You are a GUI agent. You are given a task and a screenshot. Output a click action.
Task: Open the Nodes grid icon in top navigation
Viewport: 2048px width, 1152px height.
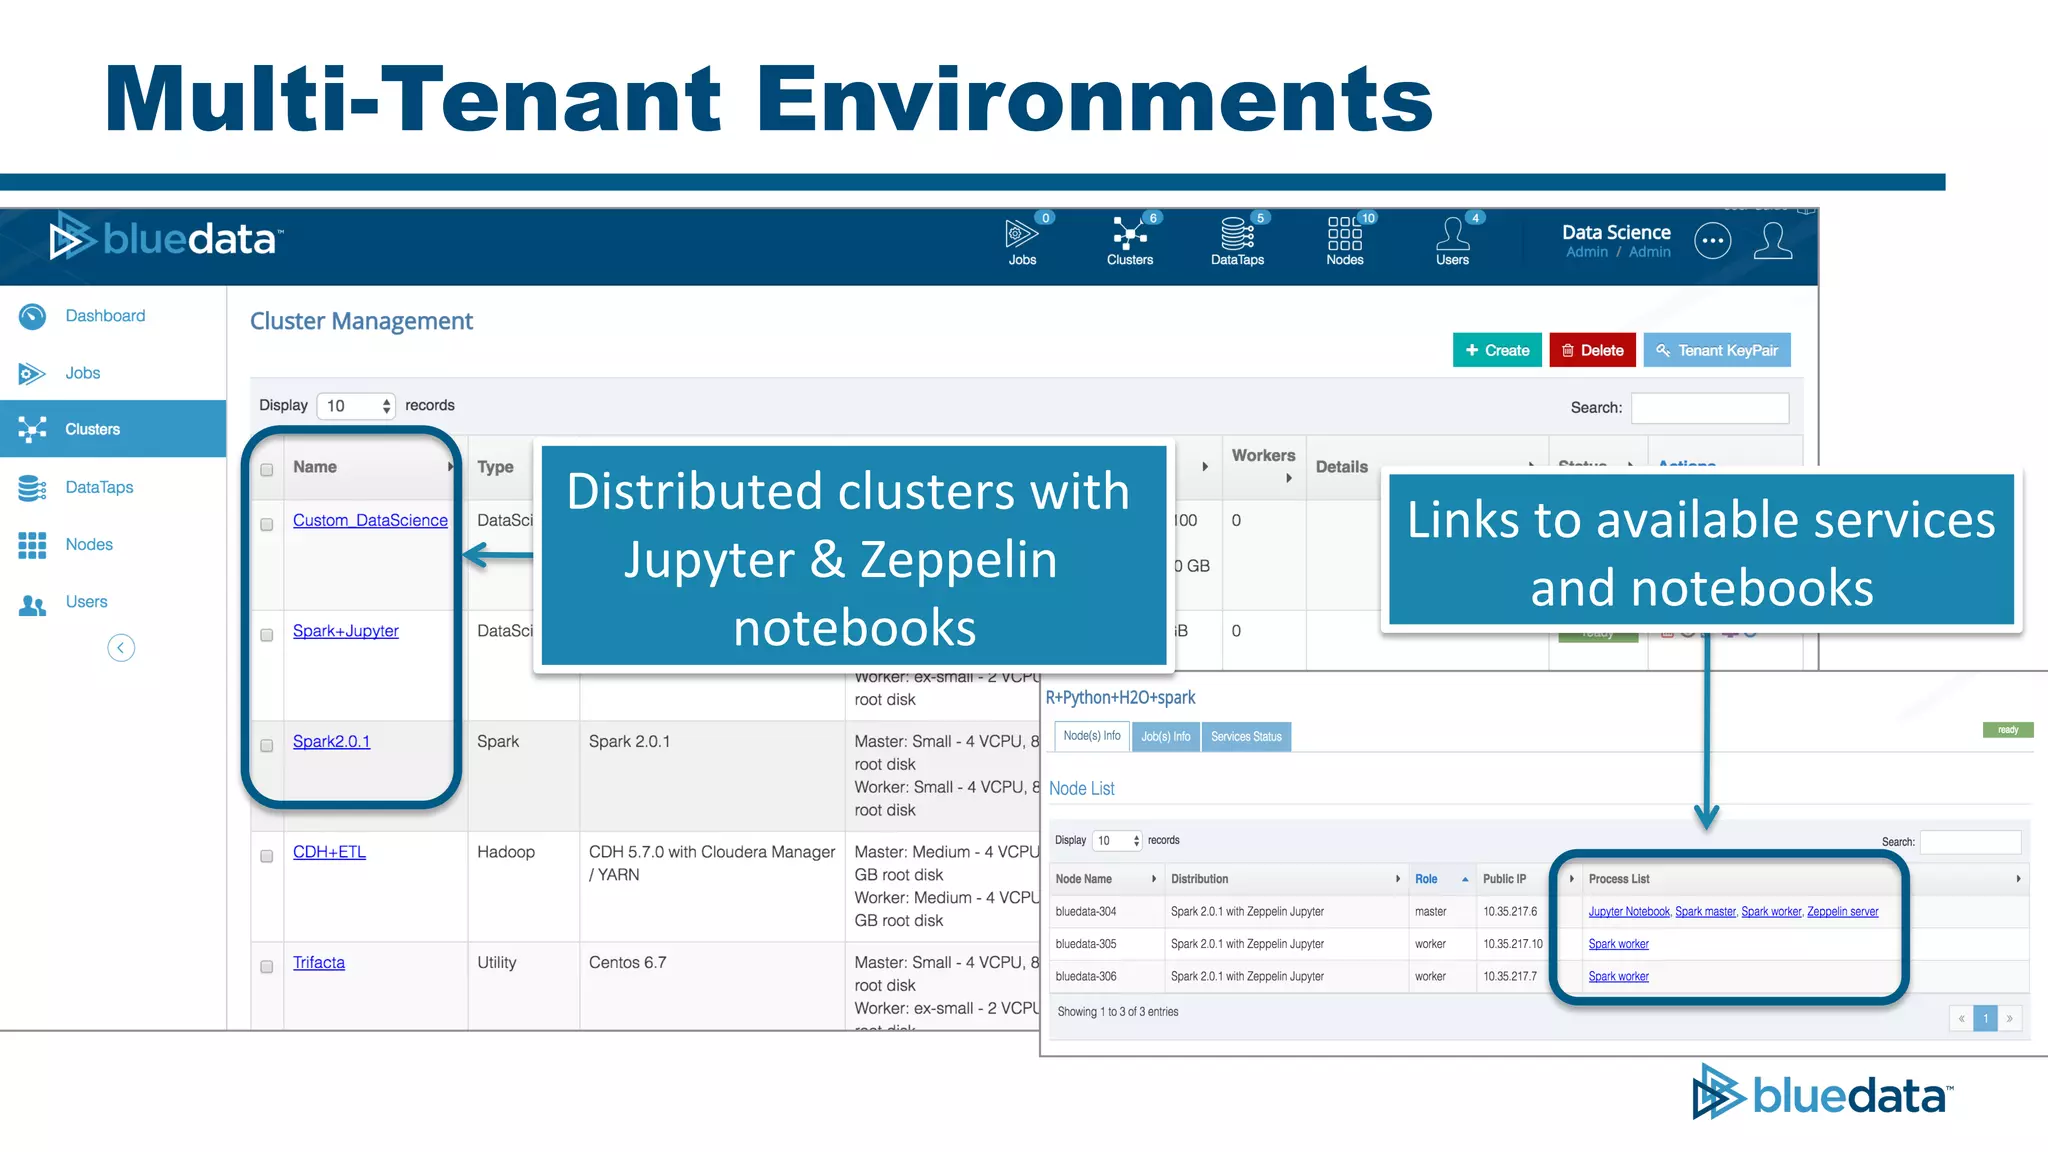point(1344,240)
